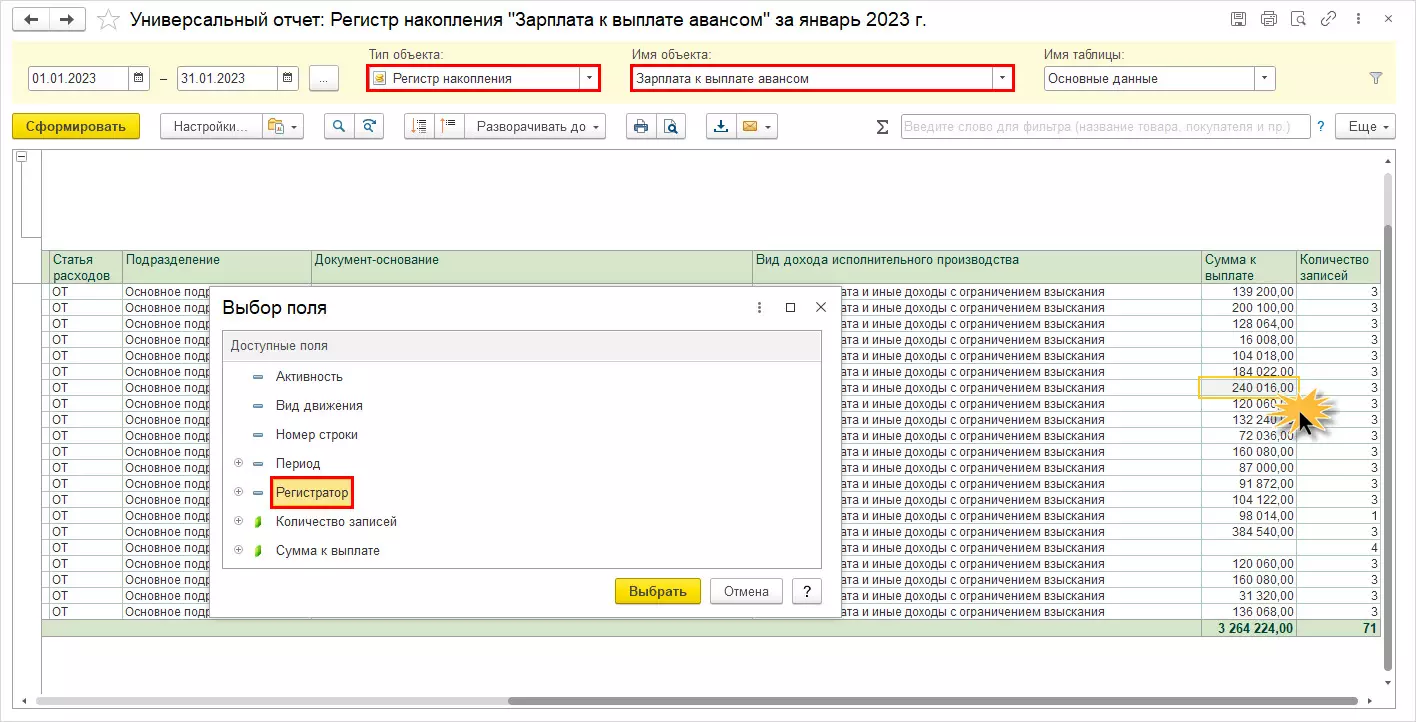The height and width of the screenshot is (722, 1416).
Task: Click the total amount 3 264 224,00
Action: [x=1249, y=629]
